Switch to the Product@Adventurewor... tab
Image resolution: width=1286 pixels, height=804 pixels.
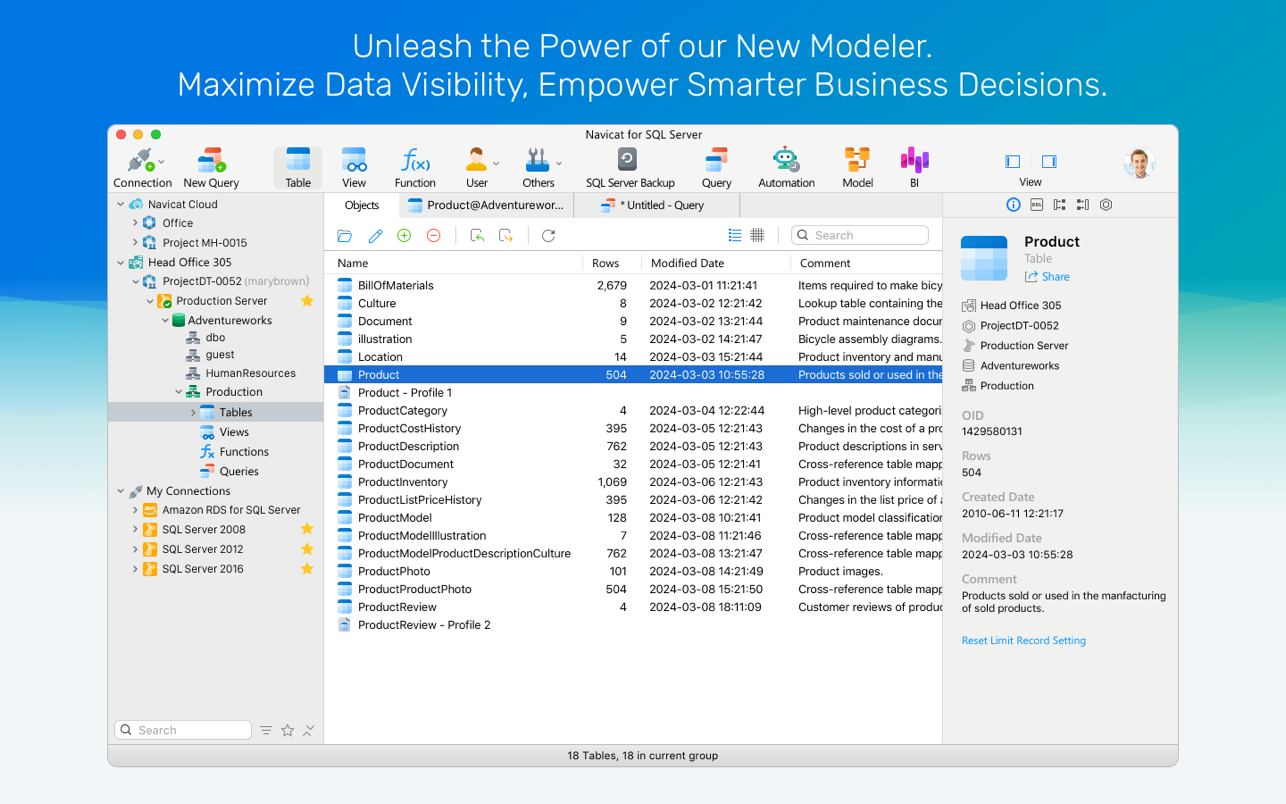[486, 205]
